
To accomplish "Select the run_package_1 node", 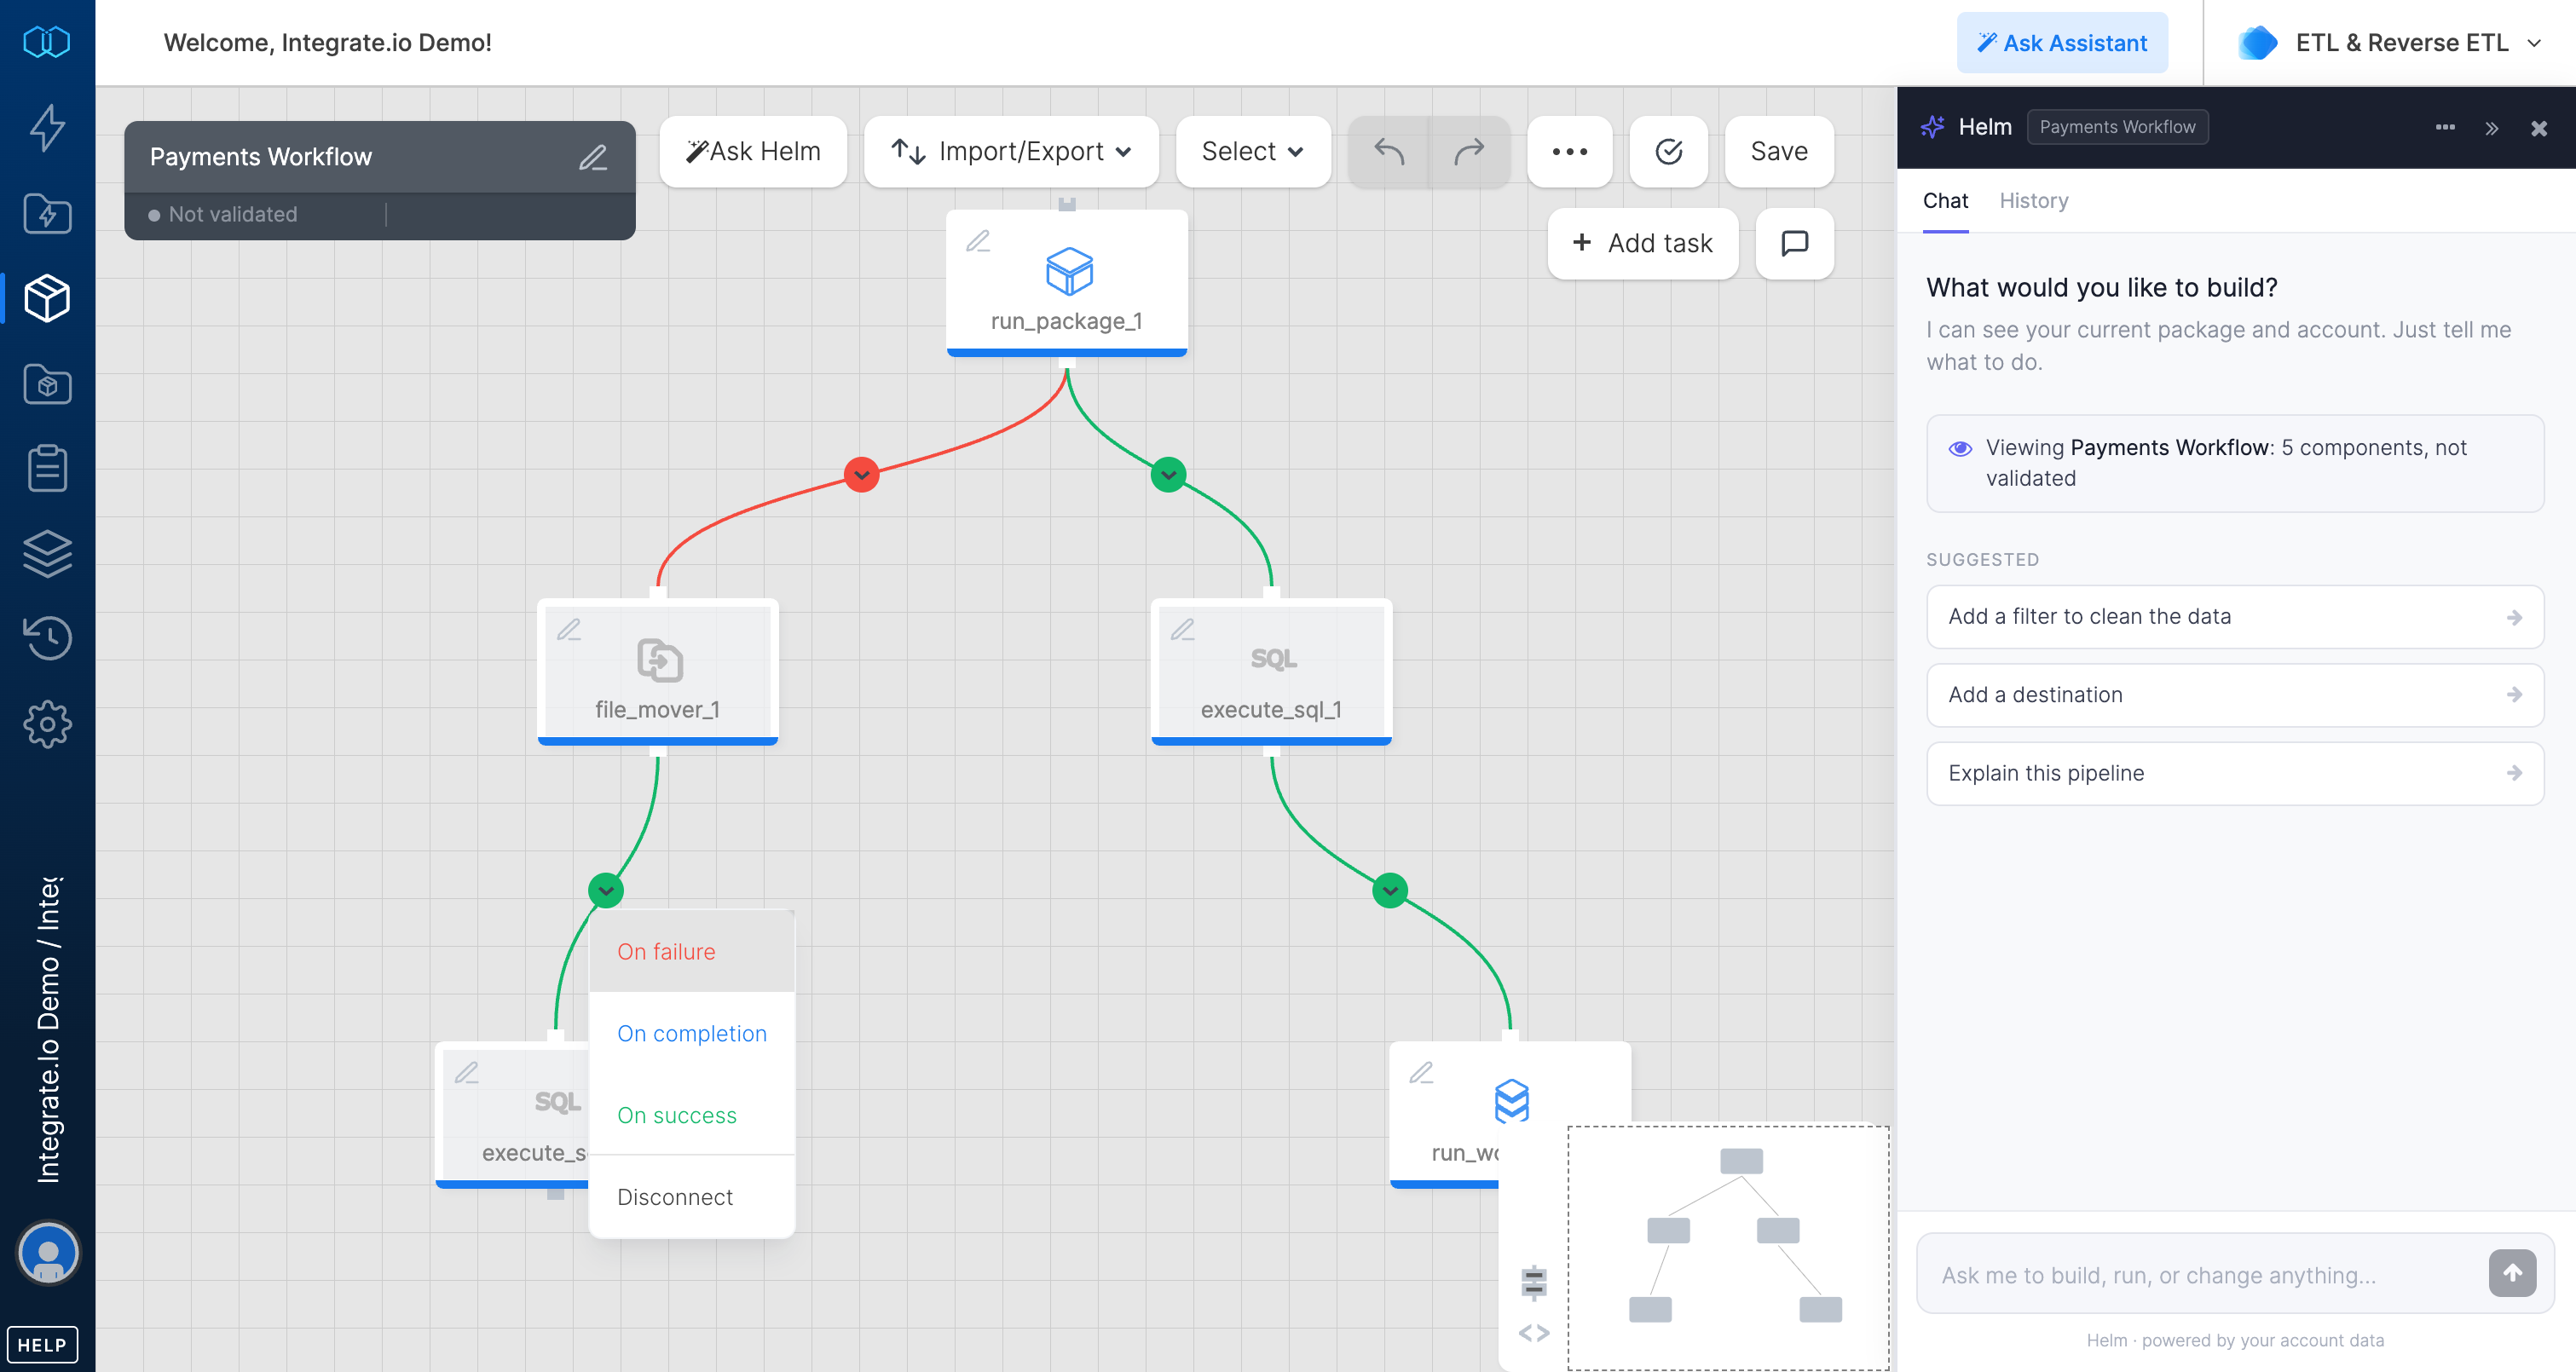I will pos(1067,283).
